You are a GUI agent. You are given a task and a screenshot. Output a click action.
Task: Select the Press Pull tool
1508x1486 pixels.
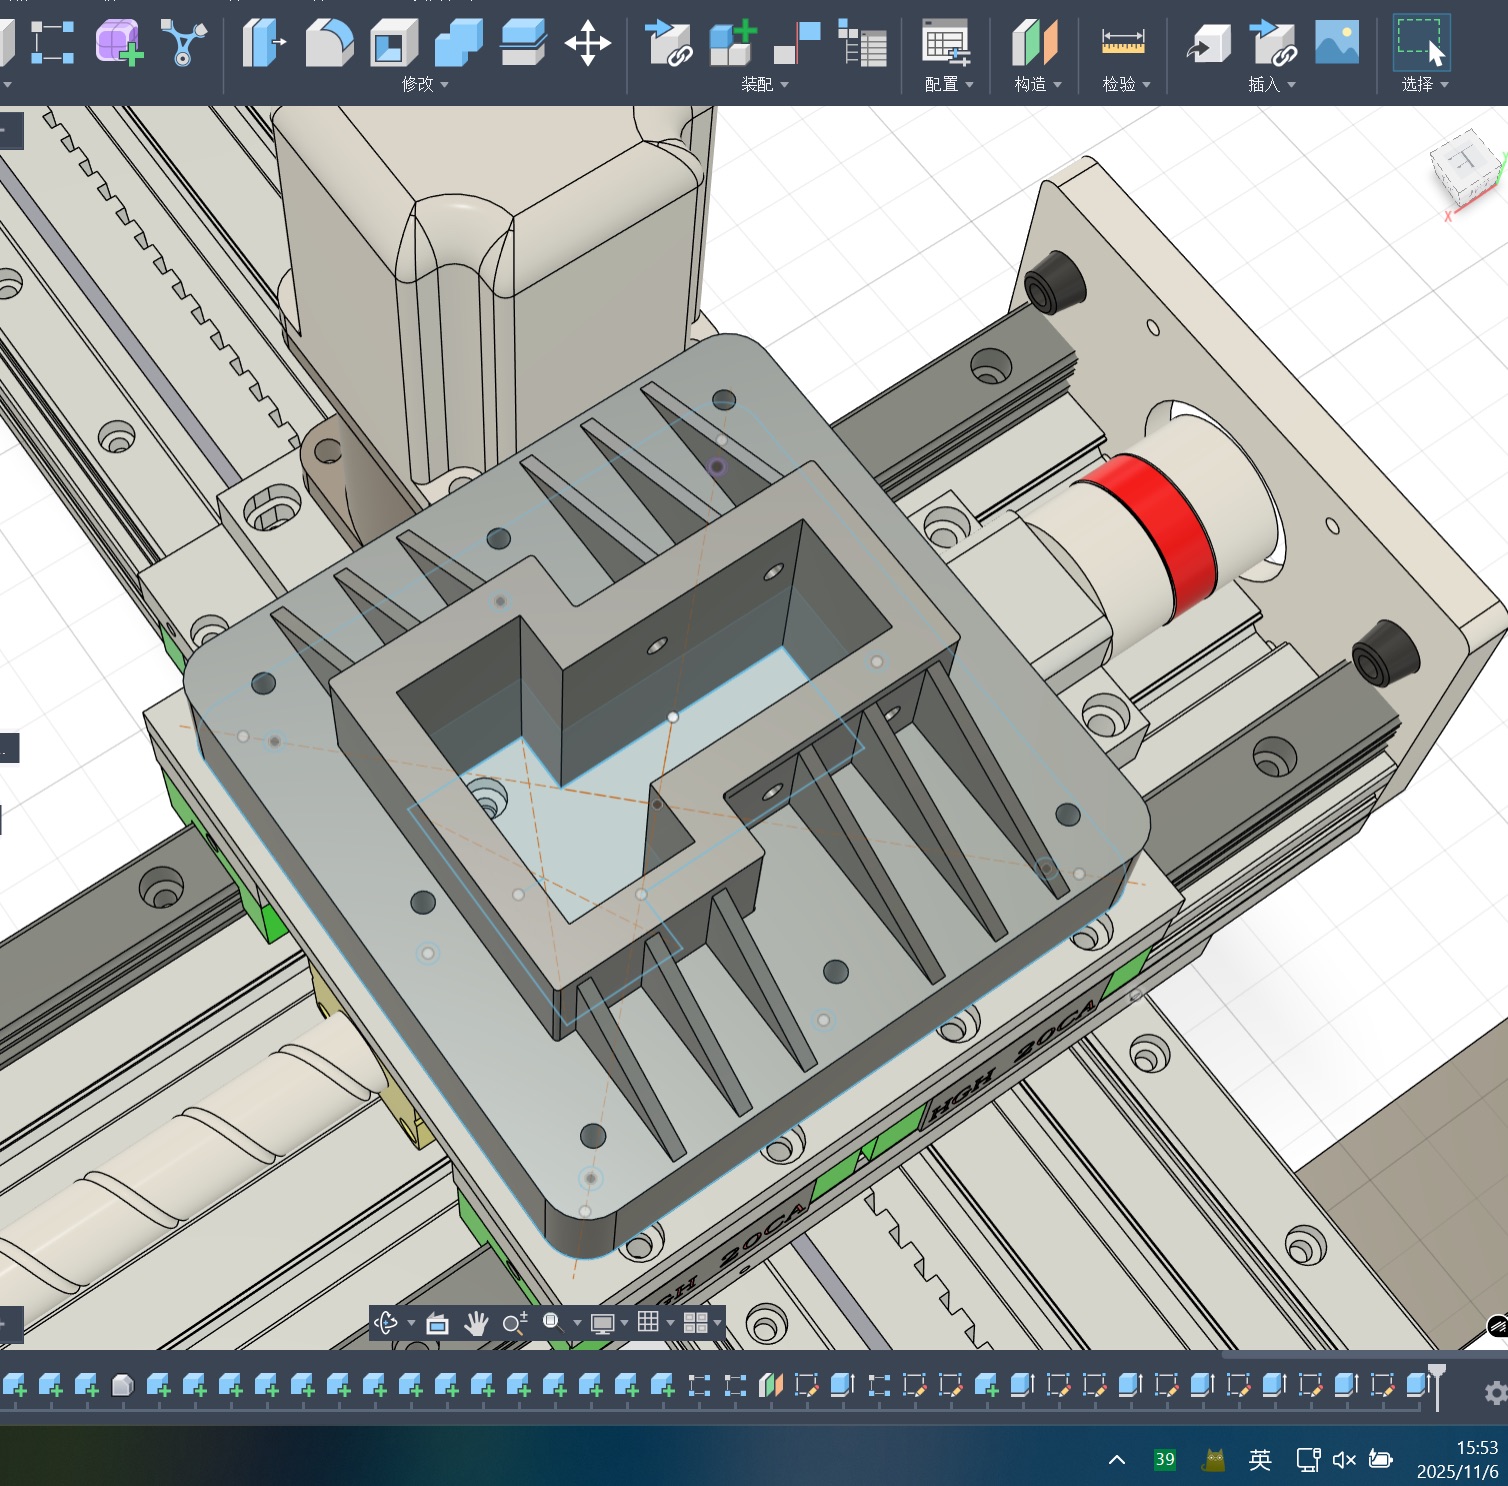click(x=264, y=43)
